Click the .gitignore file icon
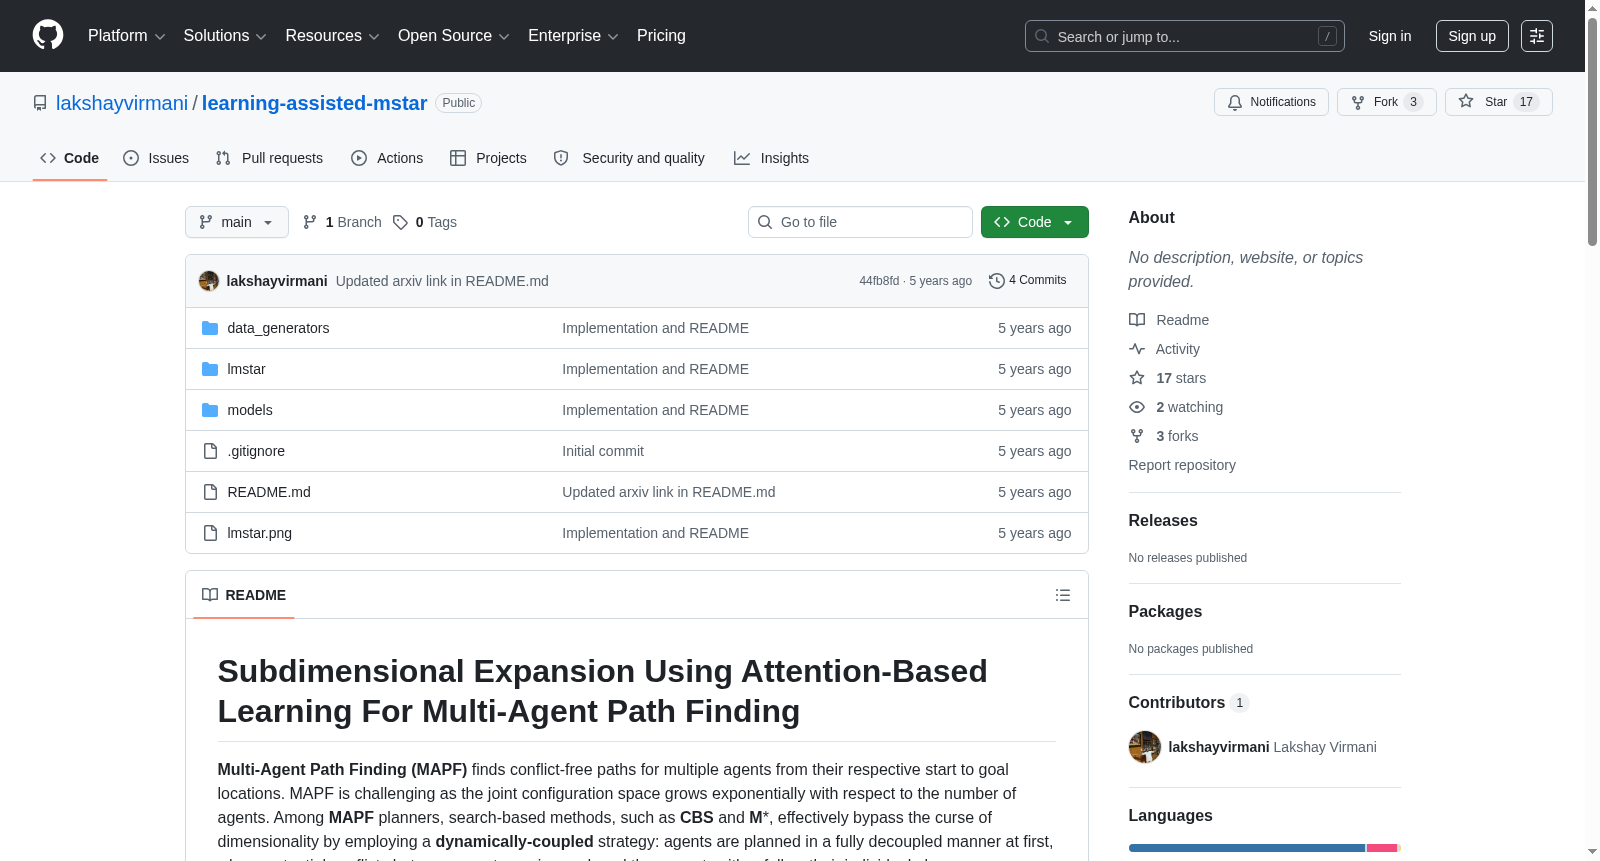The width and height of the screenshot is (1600, 861). pos(210,451)
